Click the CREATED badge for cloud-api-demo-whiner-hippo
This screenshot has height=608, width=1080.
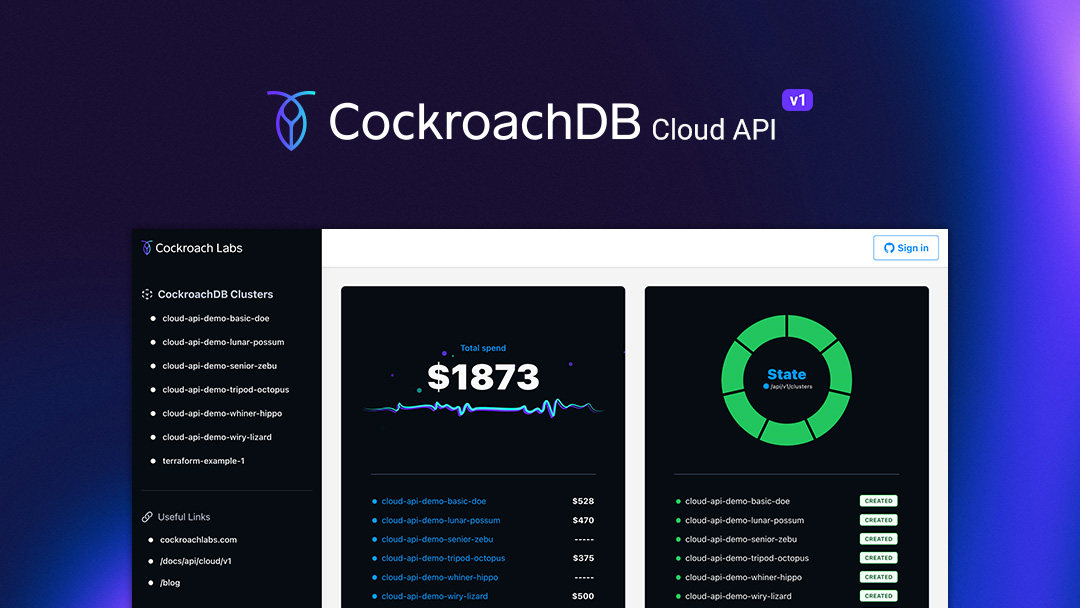pos(878,576)
